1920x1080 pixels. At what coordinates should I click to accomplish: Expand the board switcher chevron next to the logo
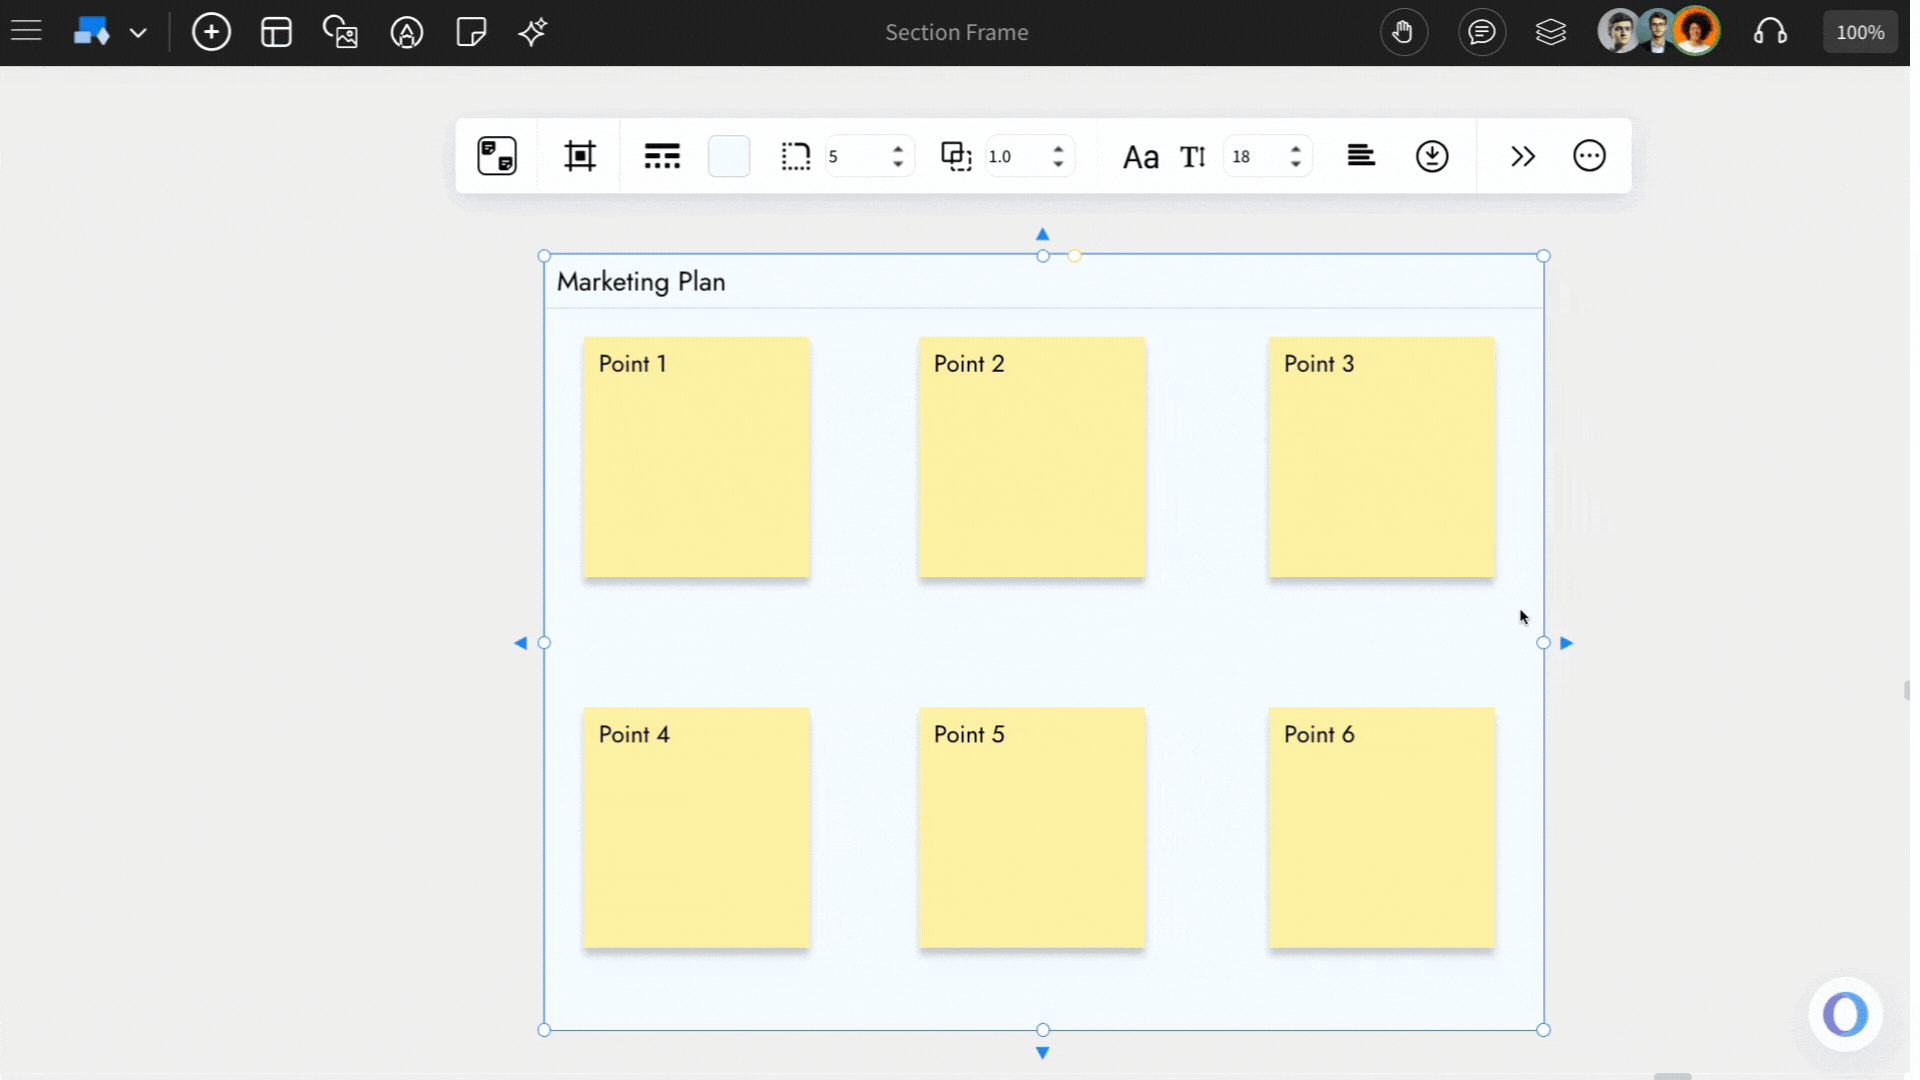point(139,31)
